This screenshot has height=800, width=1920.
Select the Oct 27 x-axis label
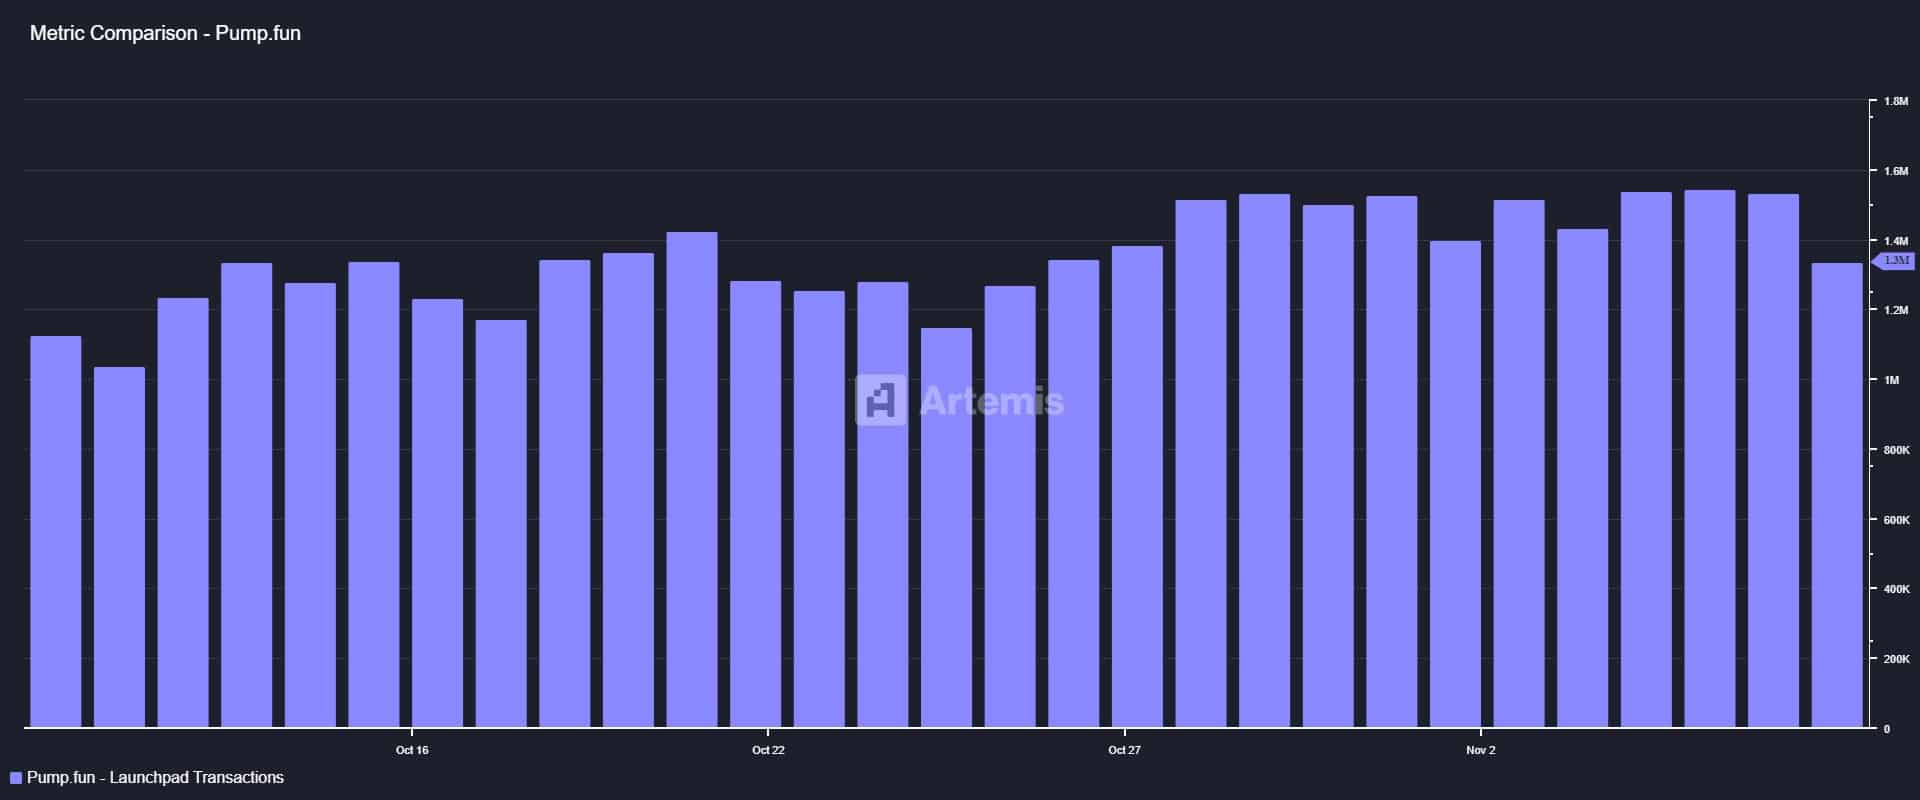click(1124, 750)
